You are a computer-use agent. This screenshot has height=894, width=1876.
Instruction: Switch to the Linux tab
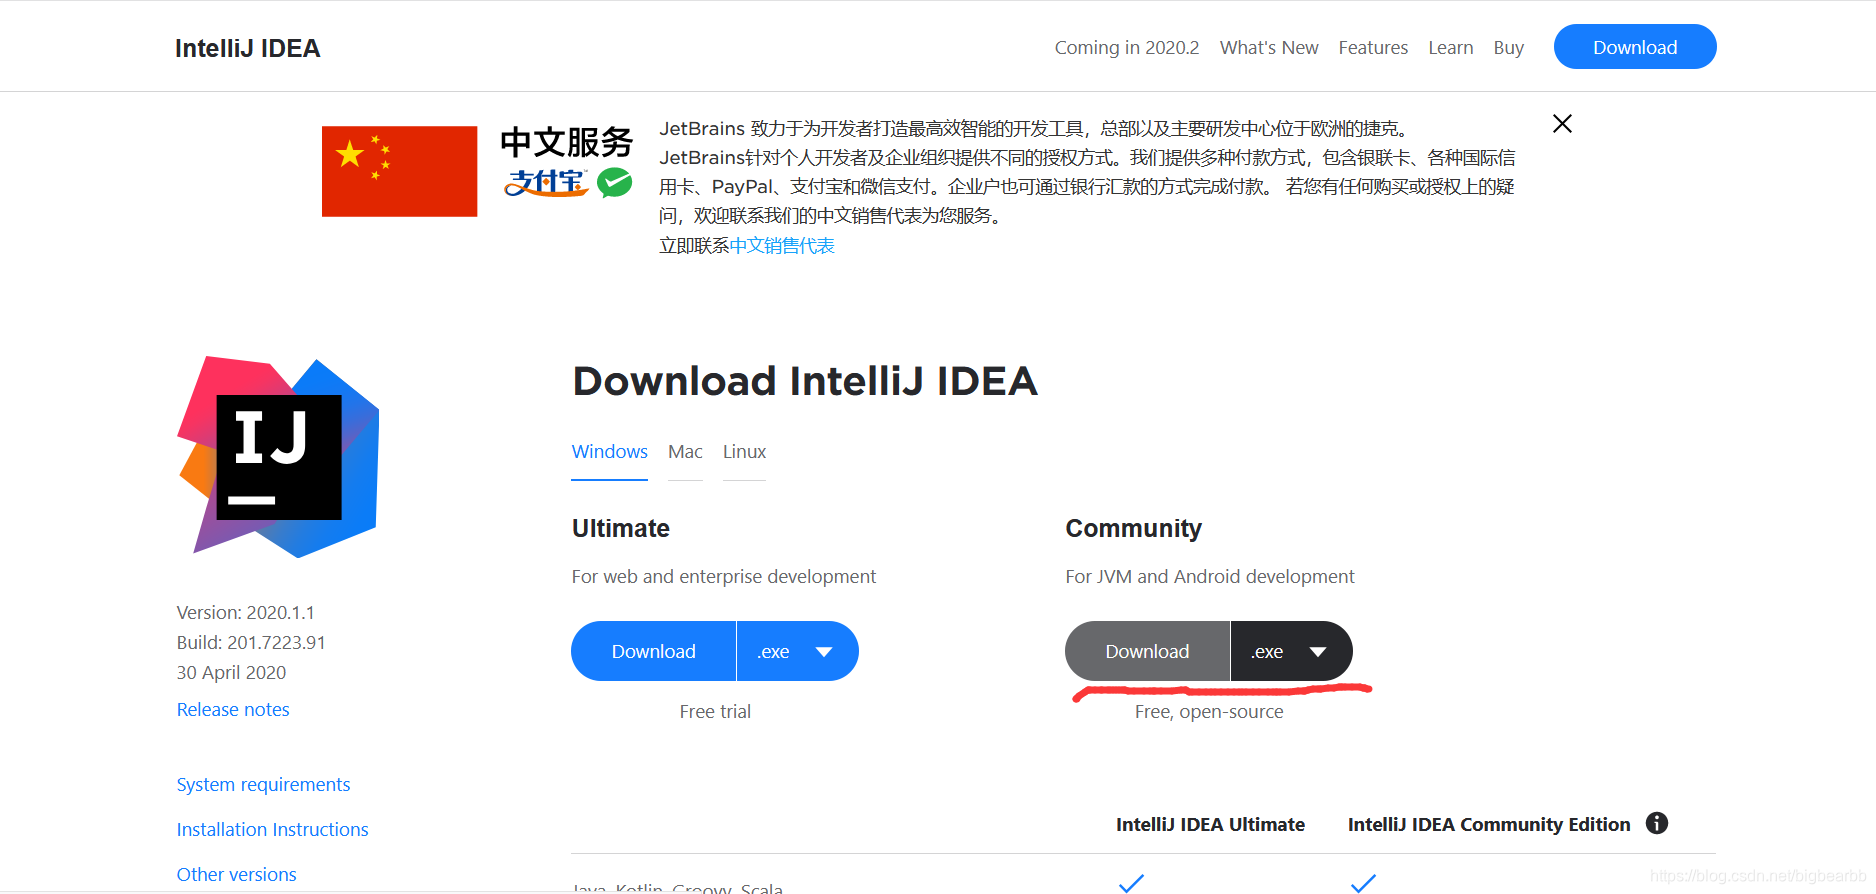coord(744,452)
